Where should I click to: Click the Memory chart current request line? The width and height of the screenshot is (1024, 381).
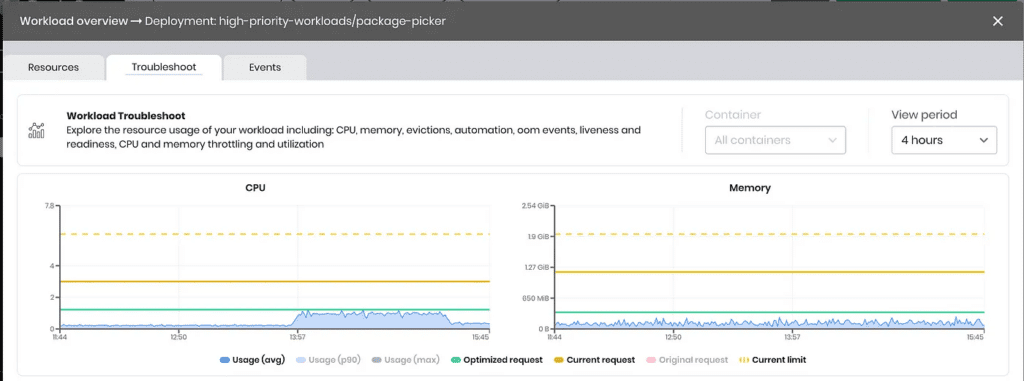pos(769,272)
